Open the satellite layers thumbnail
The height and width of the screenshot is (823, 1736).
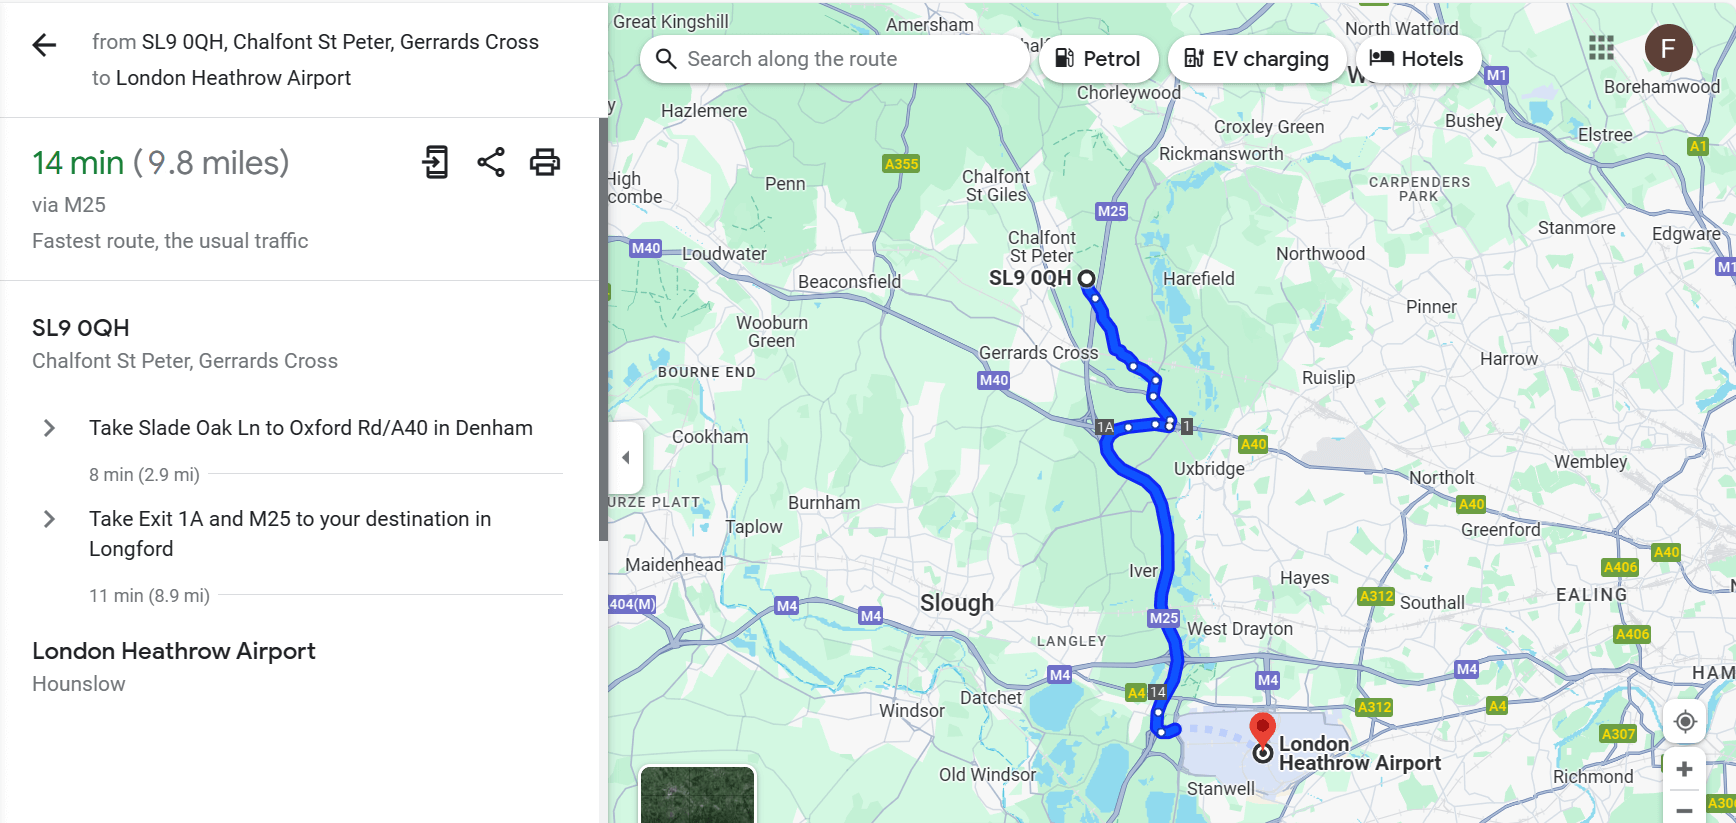(x=697, y=795)
